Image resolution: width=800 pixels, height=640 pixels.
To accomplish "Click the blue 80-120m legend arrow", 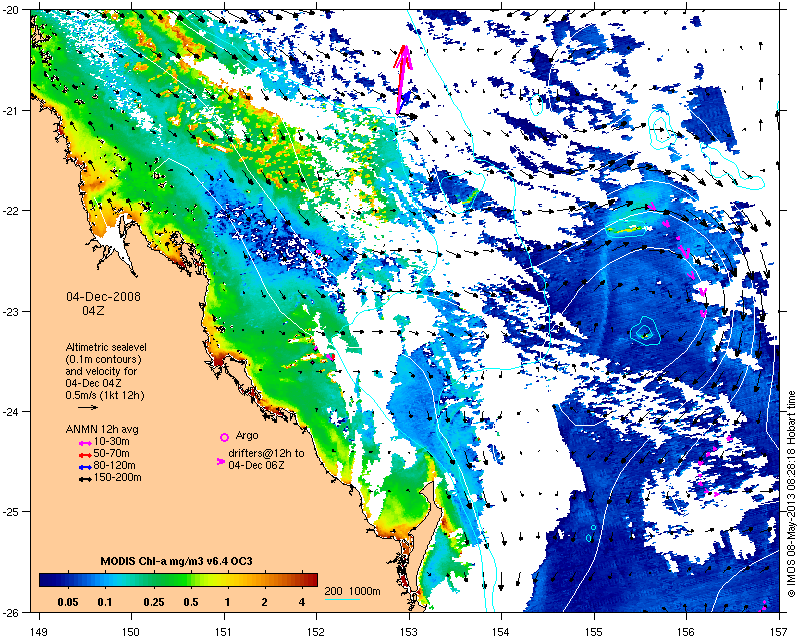I will 85,467.
